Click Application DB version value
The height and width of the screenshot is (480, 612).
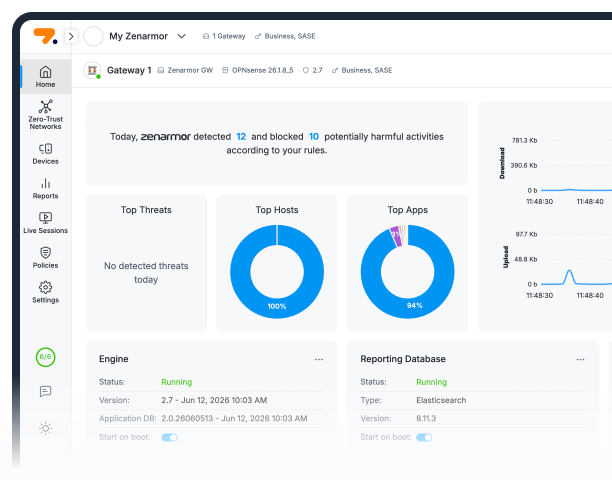234,419
